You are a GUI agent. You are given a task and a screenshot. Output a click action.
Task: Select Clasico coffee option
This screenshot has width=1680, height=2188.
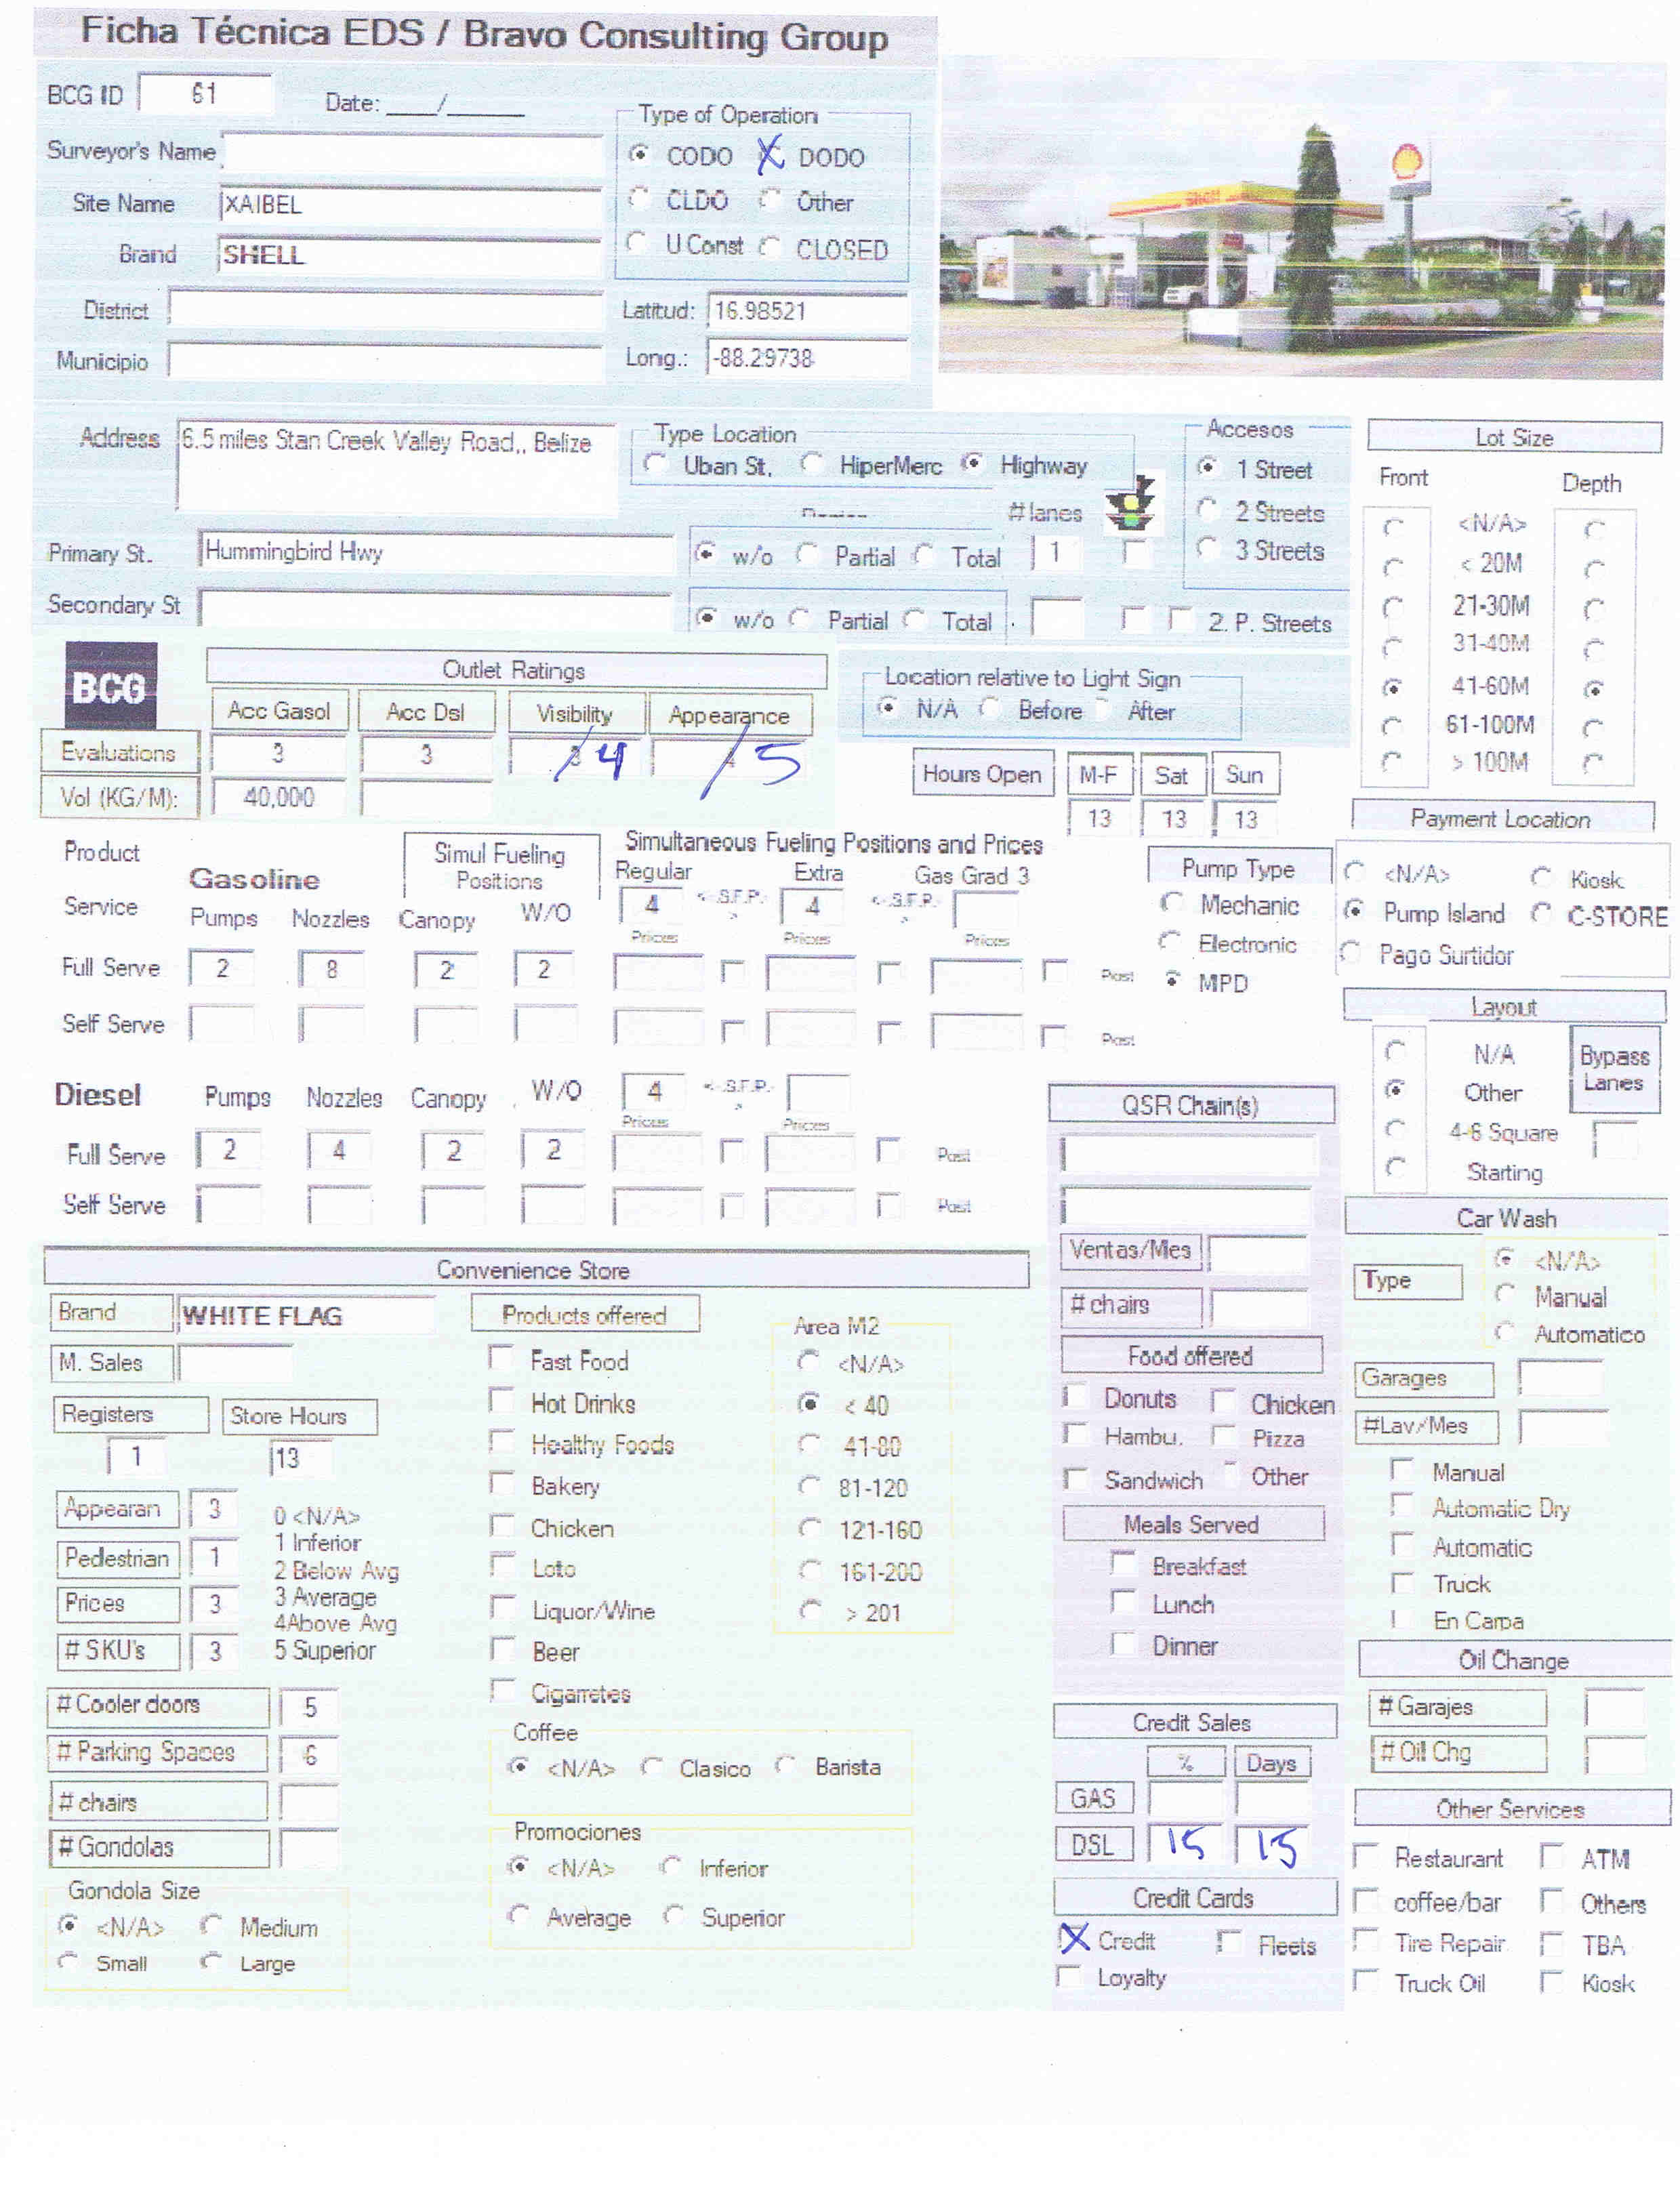(651, 1766)
